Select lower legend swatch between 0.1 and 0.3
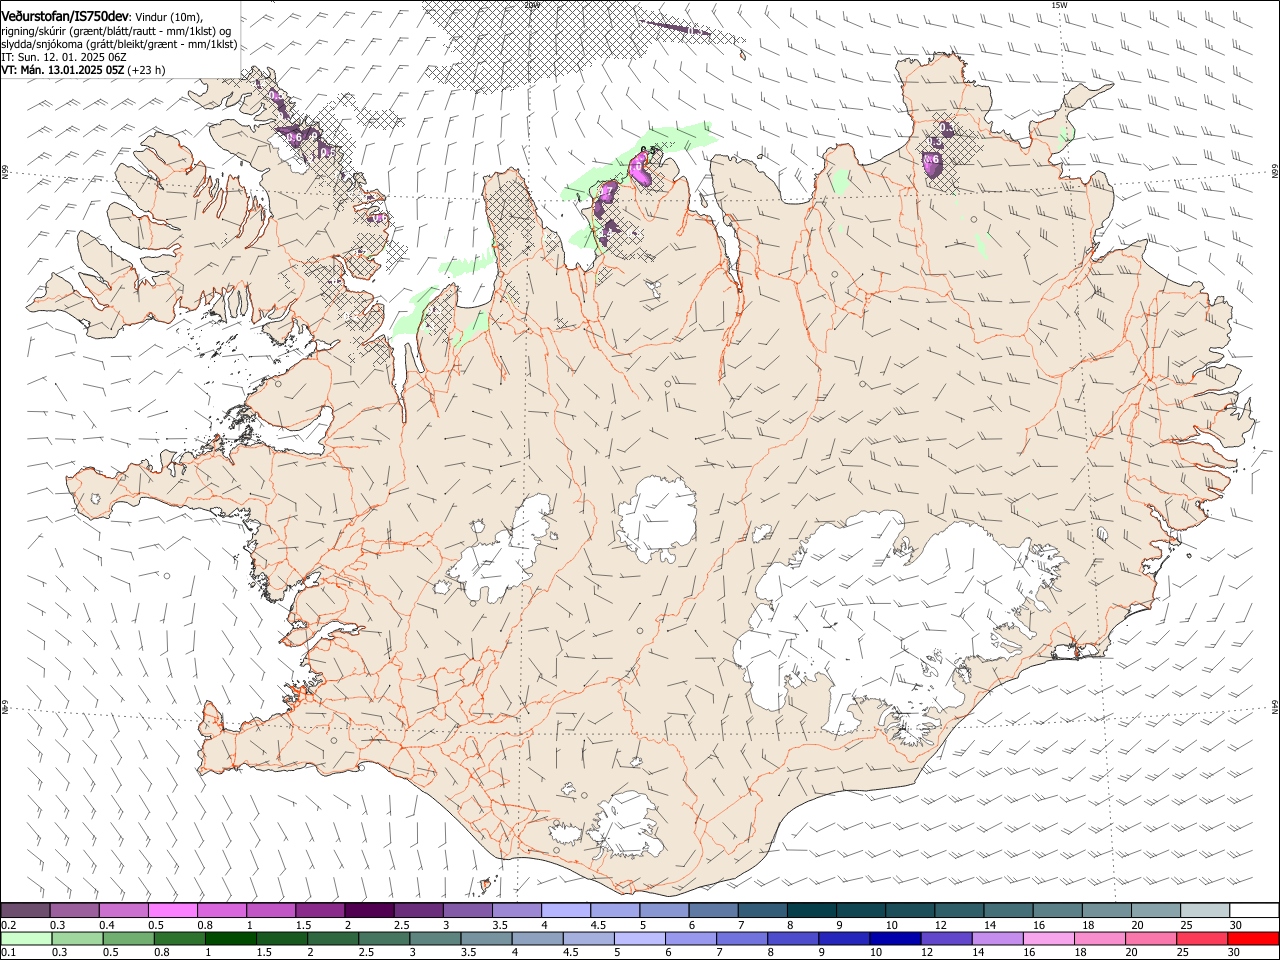Viewport: 1280px width, 960px height. click(x=28, y=938)
